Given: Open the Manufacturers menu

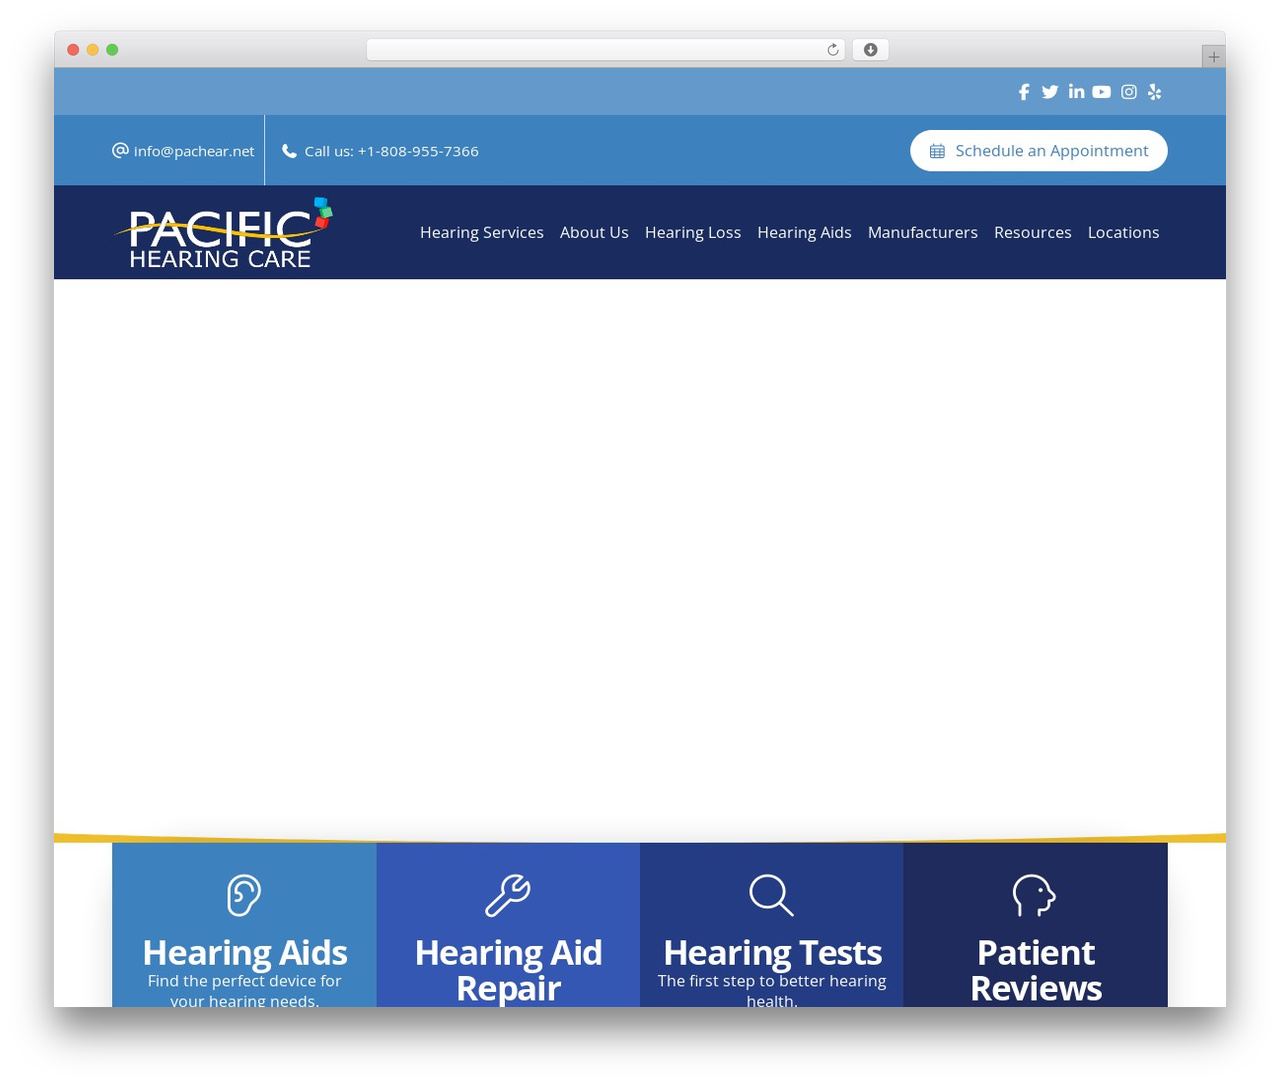Looking at the screenshot, I should [x=923, y=232].
